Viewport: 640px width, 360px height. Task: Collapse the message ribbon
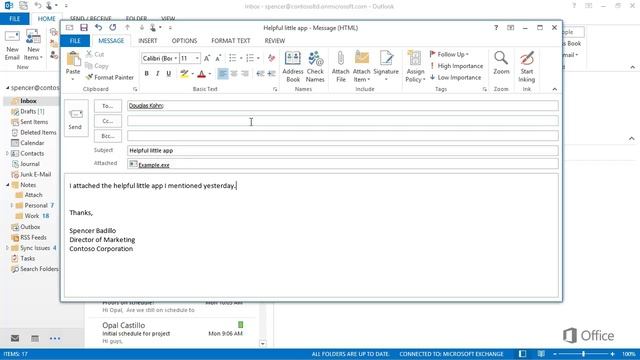click(x=554, y=89)
